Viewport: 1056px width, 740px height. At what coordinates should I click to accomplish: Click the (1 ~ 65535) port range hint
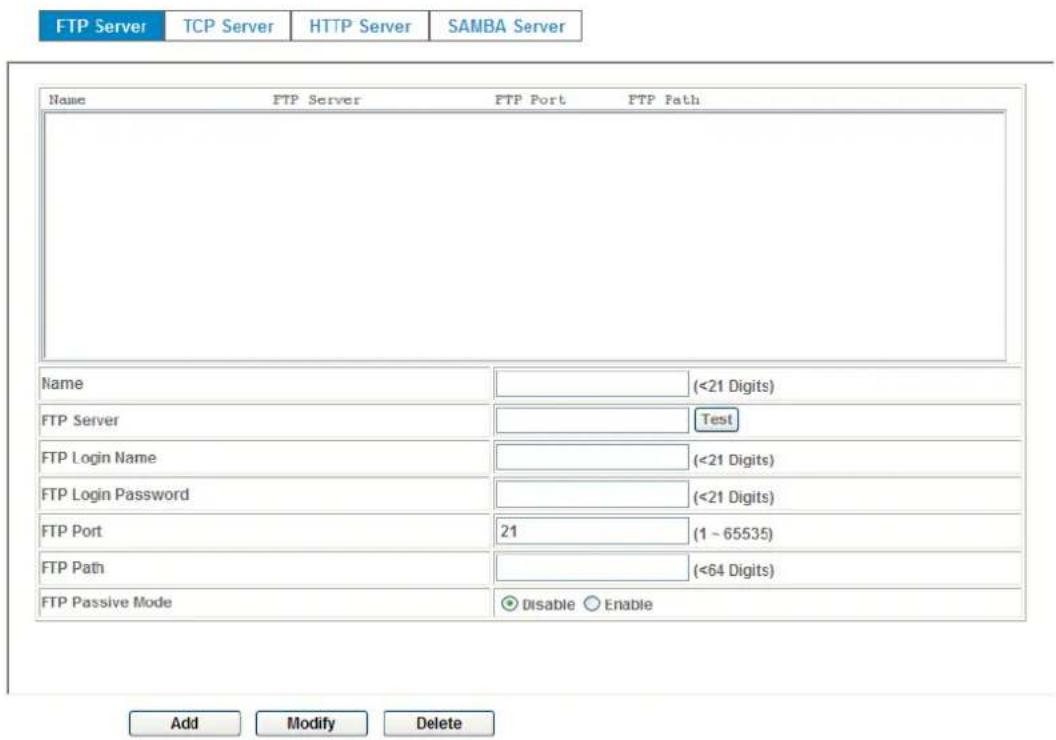[x=733, y=534]
